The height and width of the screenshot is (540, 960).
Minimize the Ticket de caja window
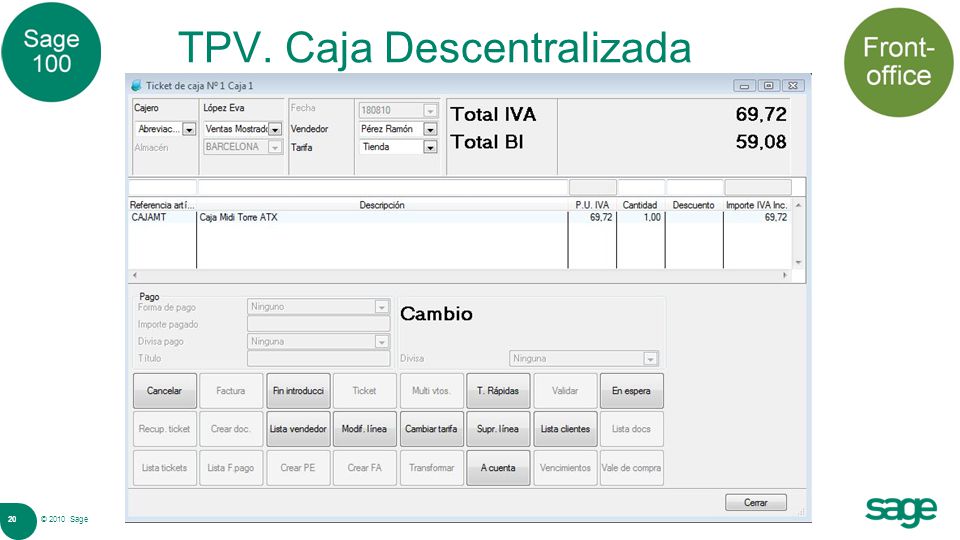click(744, 86)
